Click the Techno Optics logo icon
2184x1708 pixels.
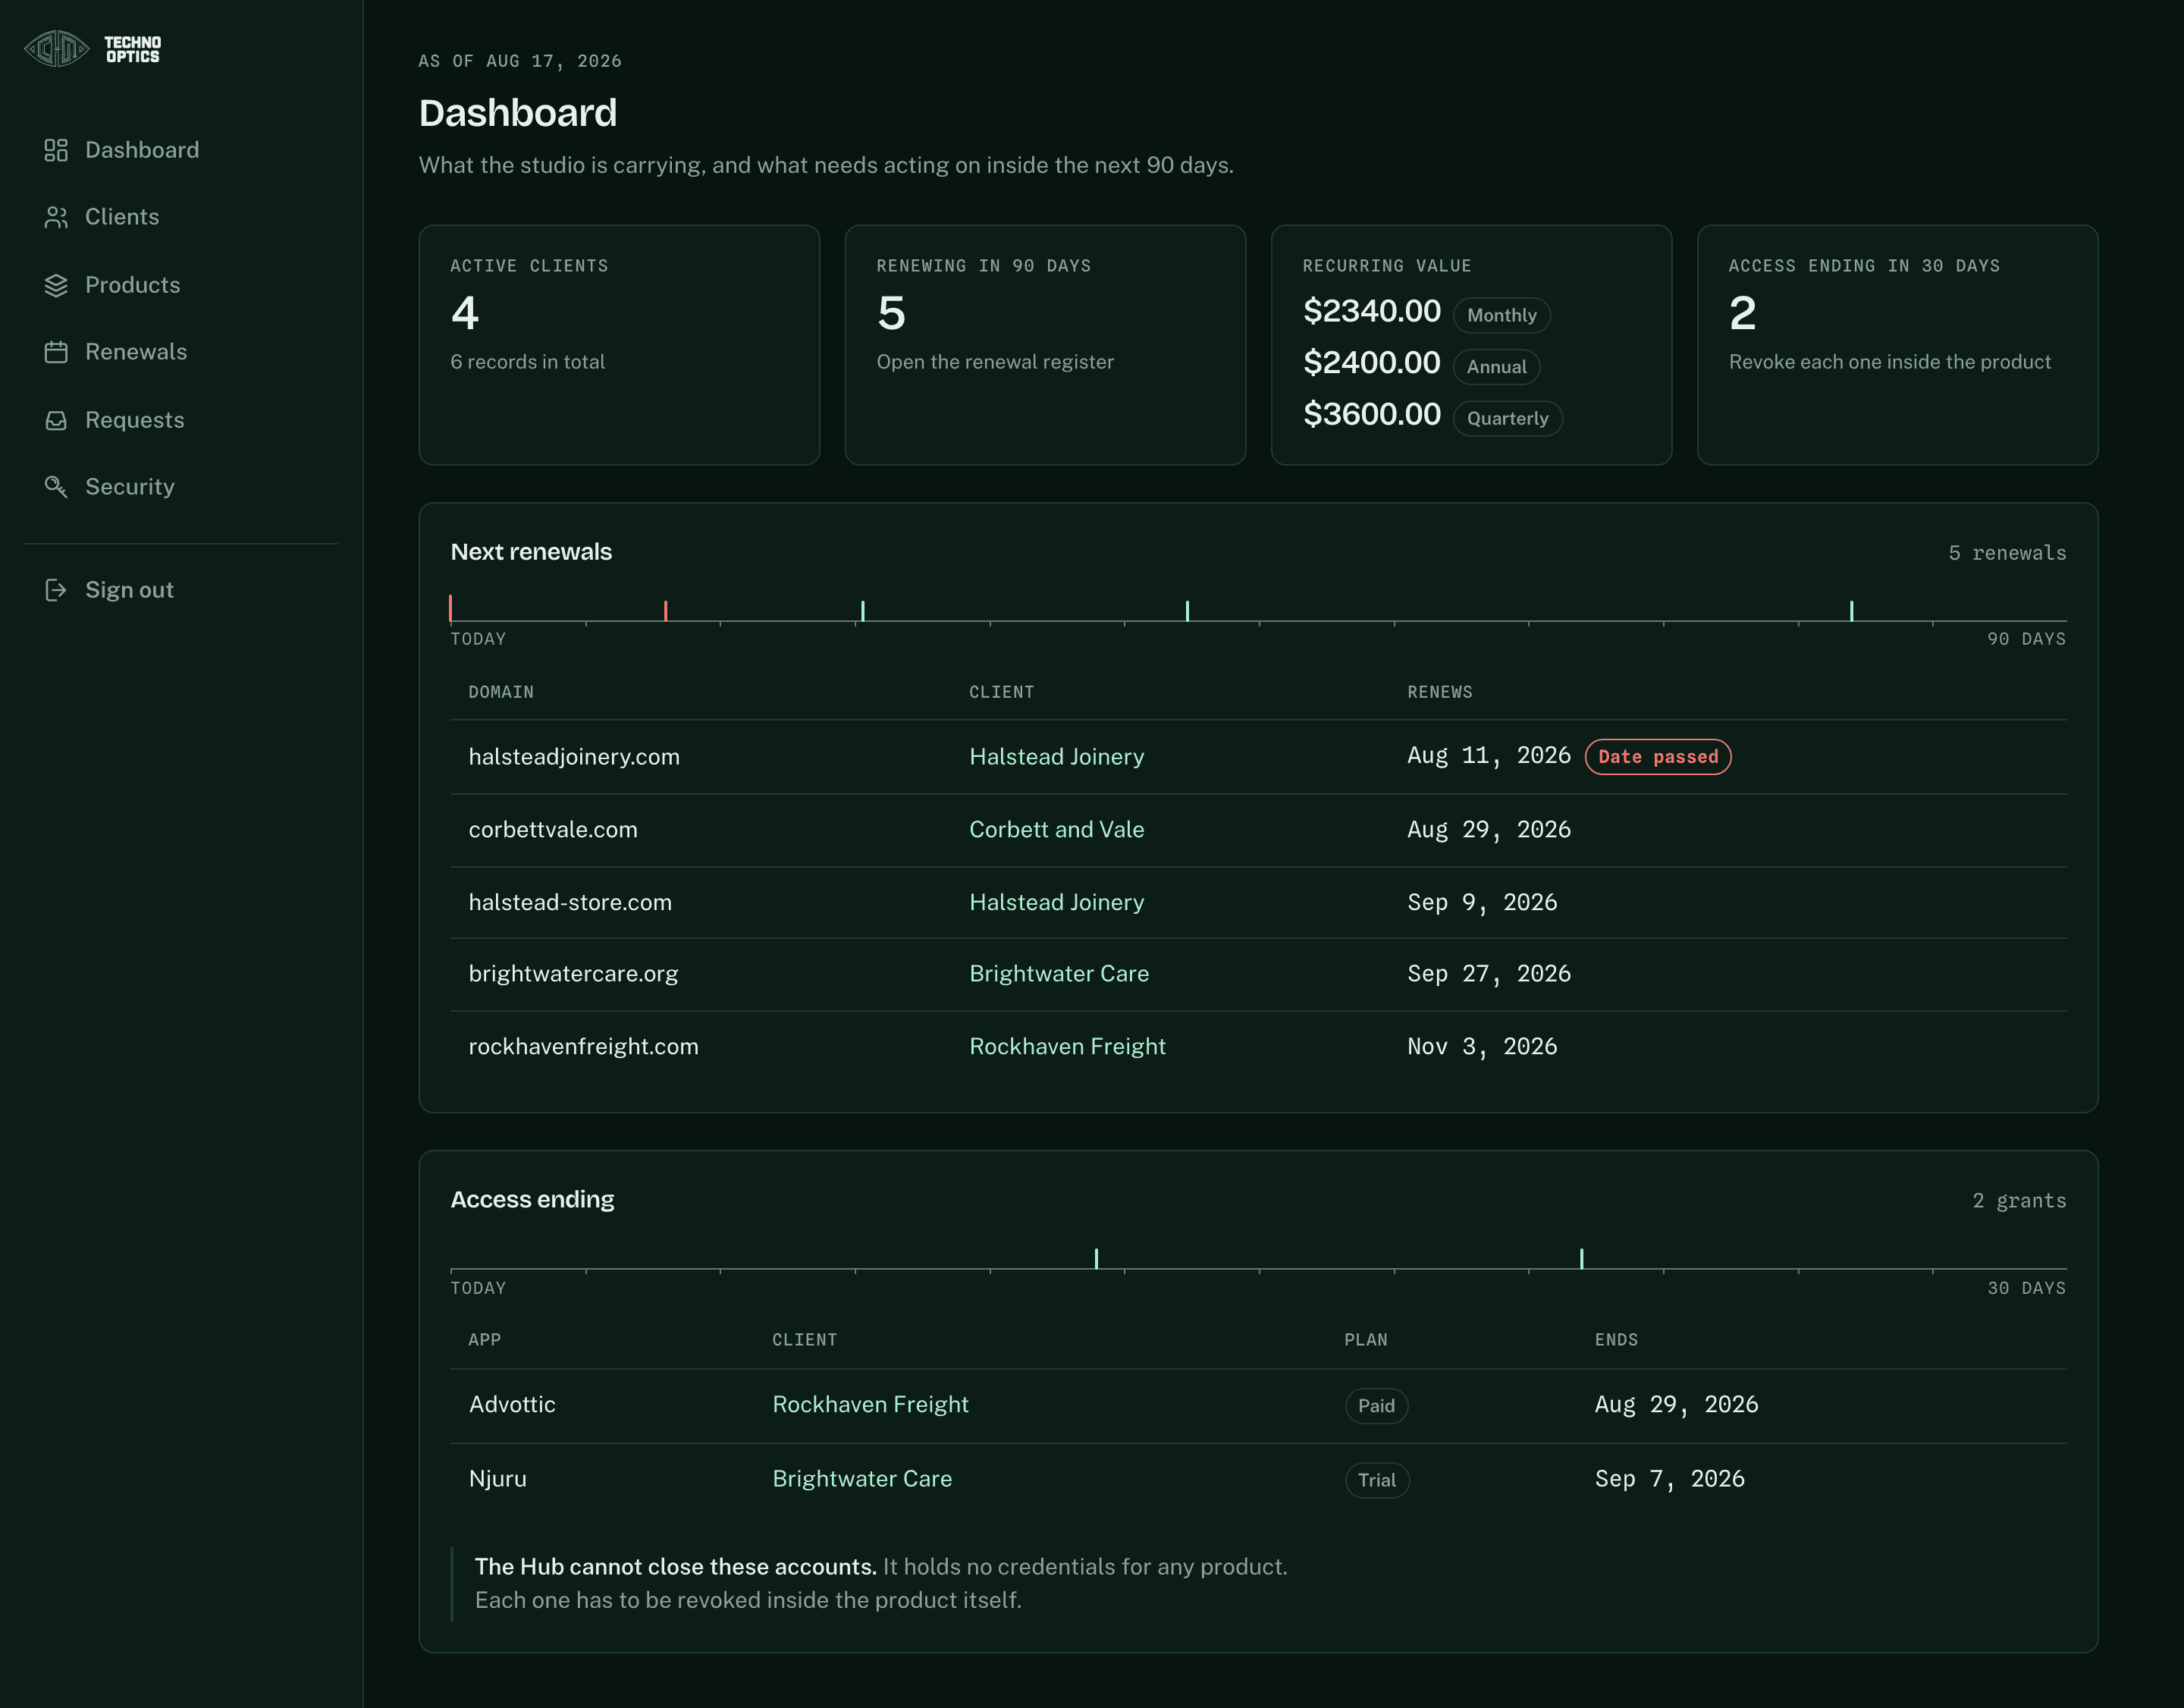coord(57,48)
